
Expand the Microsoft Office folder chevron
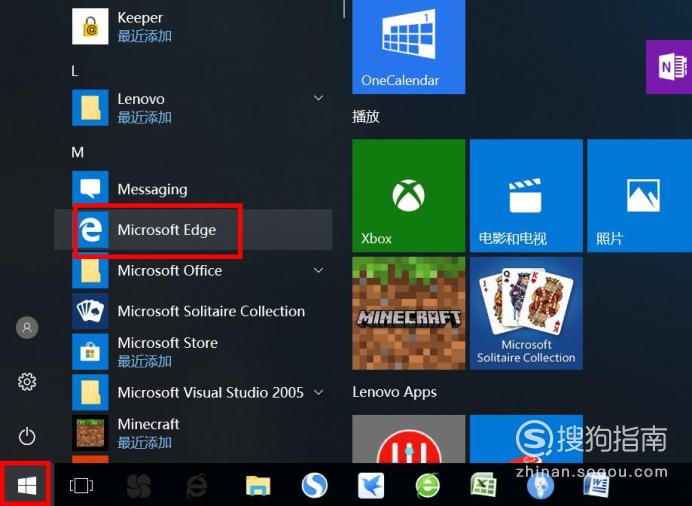(318, 270)
